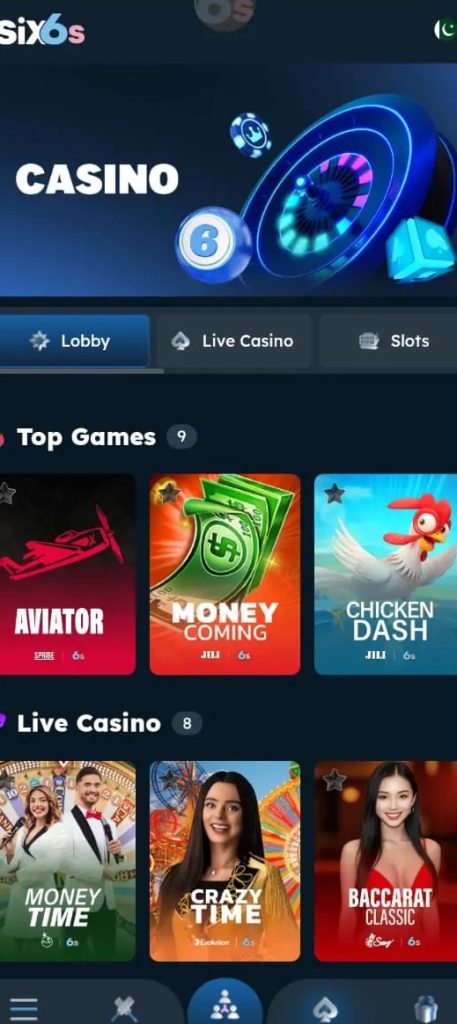This screenshot has width=457, height=1024.
Task: Favorite Money Coming with its star
Action: click(168, 494)
